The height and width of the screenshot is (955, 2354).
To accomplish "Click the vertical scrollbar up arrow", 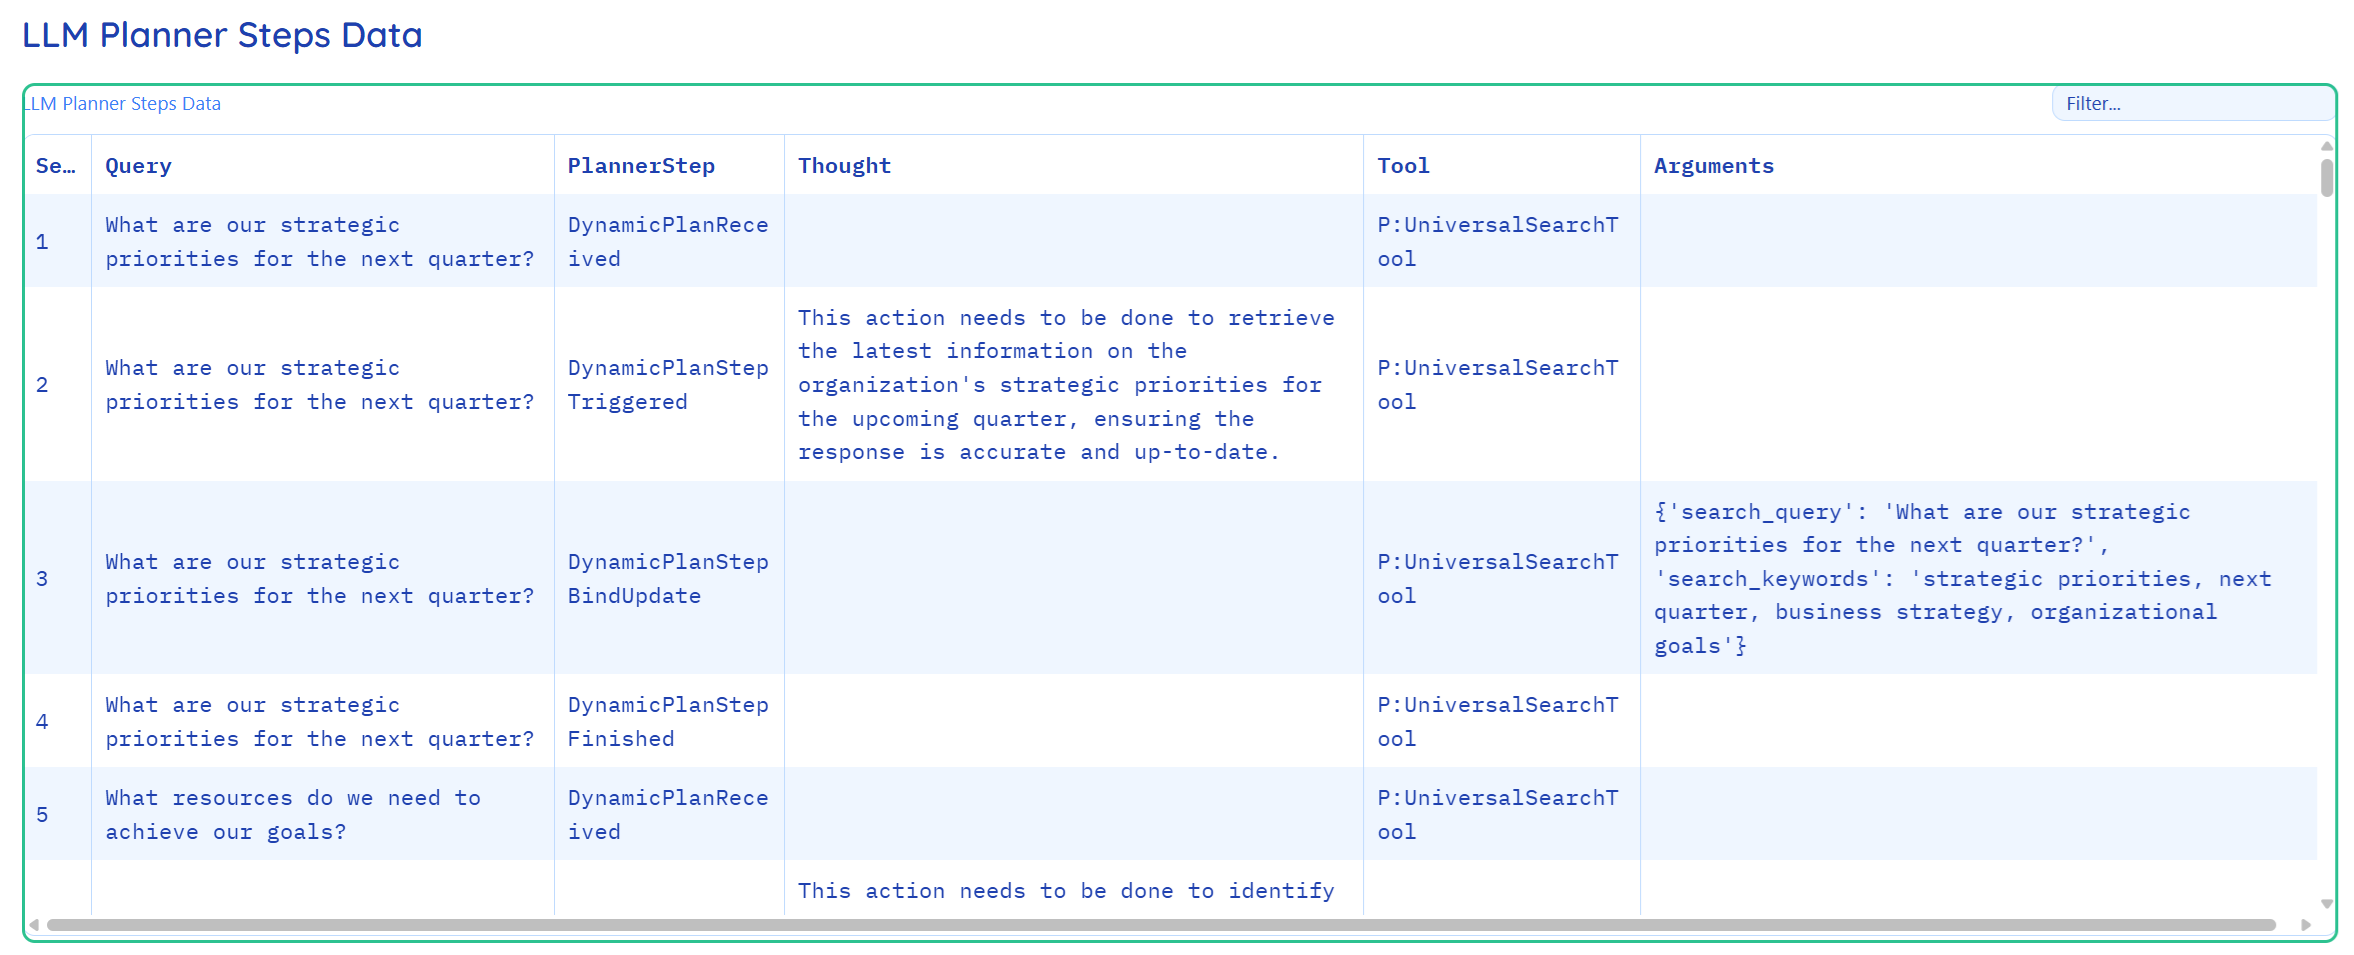I will click(2329, 145).
